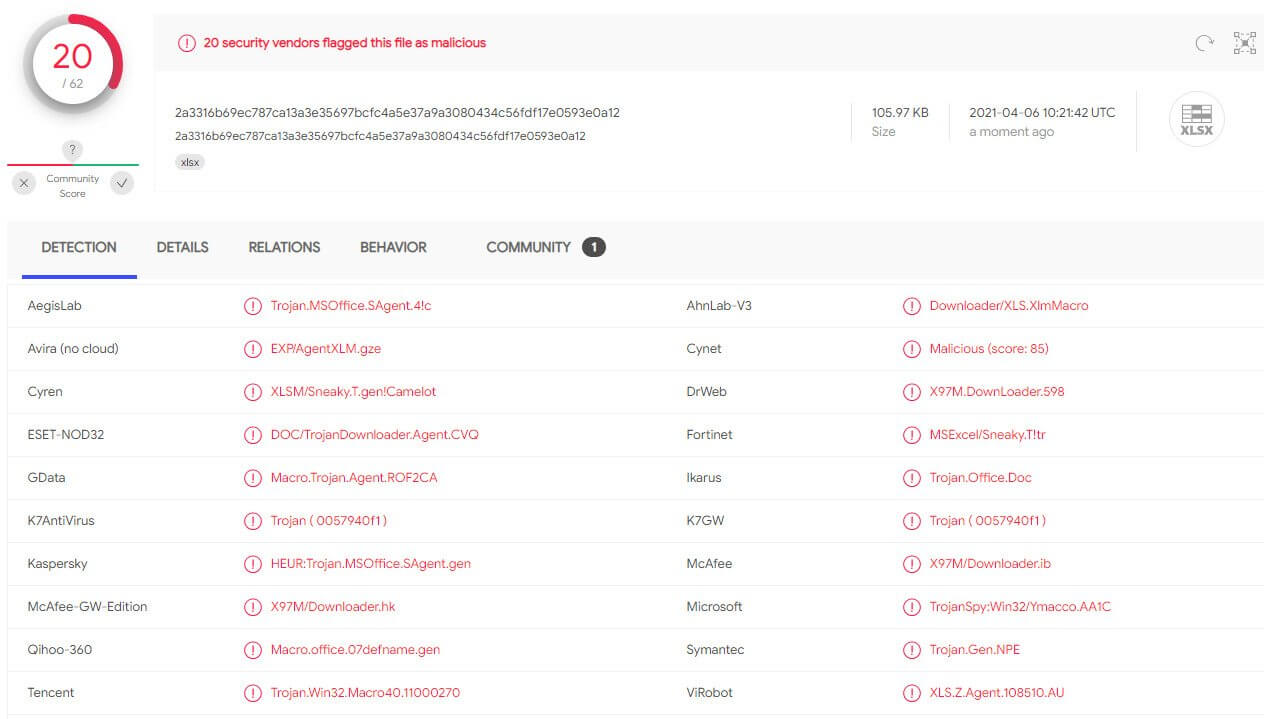The image size is (1264, 719).
Task: Click the reanalyze file refresh icon
Action: tap(1205, 43)
